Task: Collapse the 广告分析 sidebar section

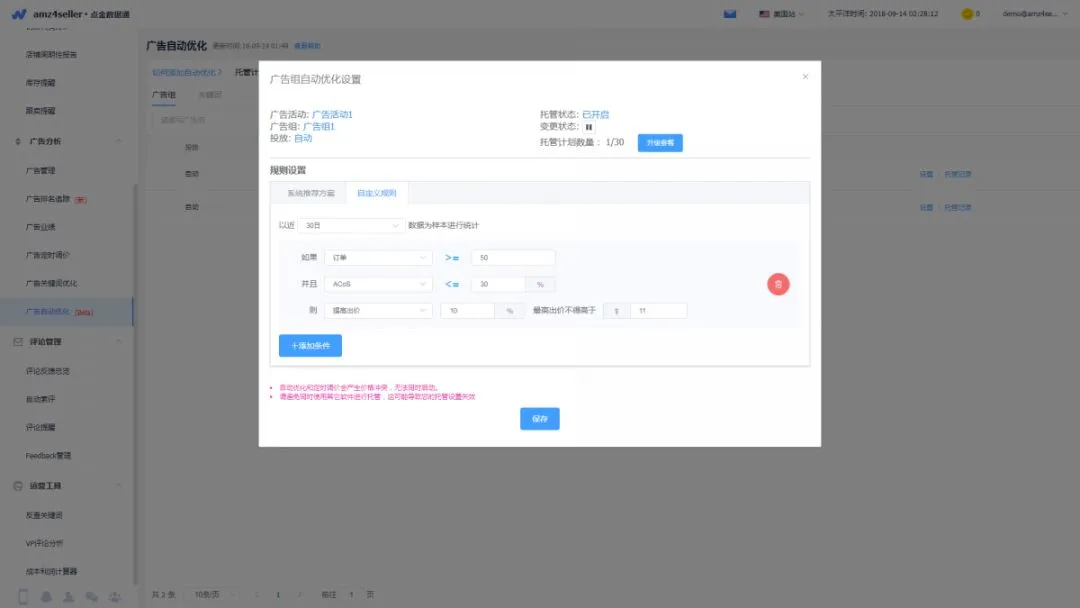Action: pos(118,141)
